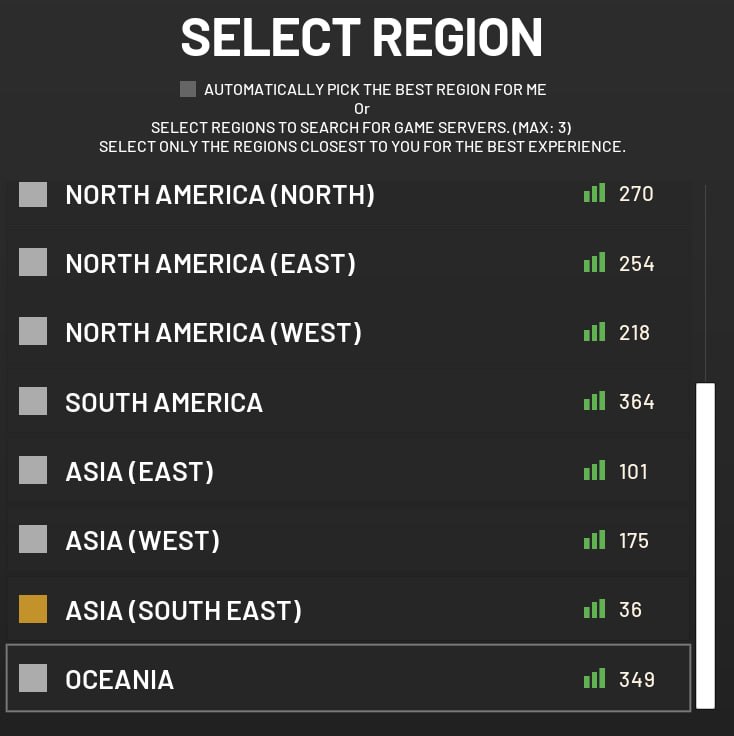Select the Asia (East) checkbox

[x=33, y=470]
